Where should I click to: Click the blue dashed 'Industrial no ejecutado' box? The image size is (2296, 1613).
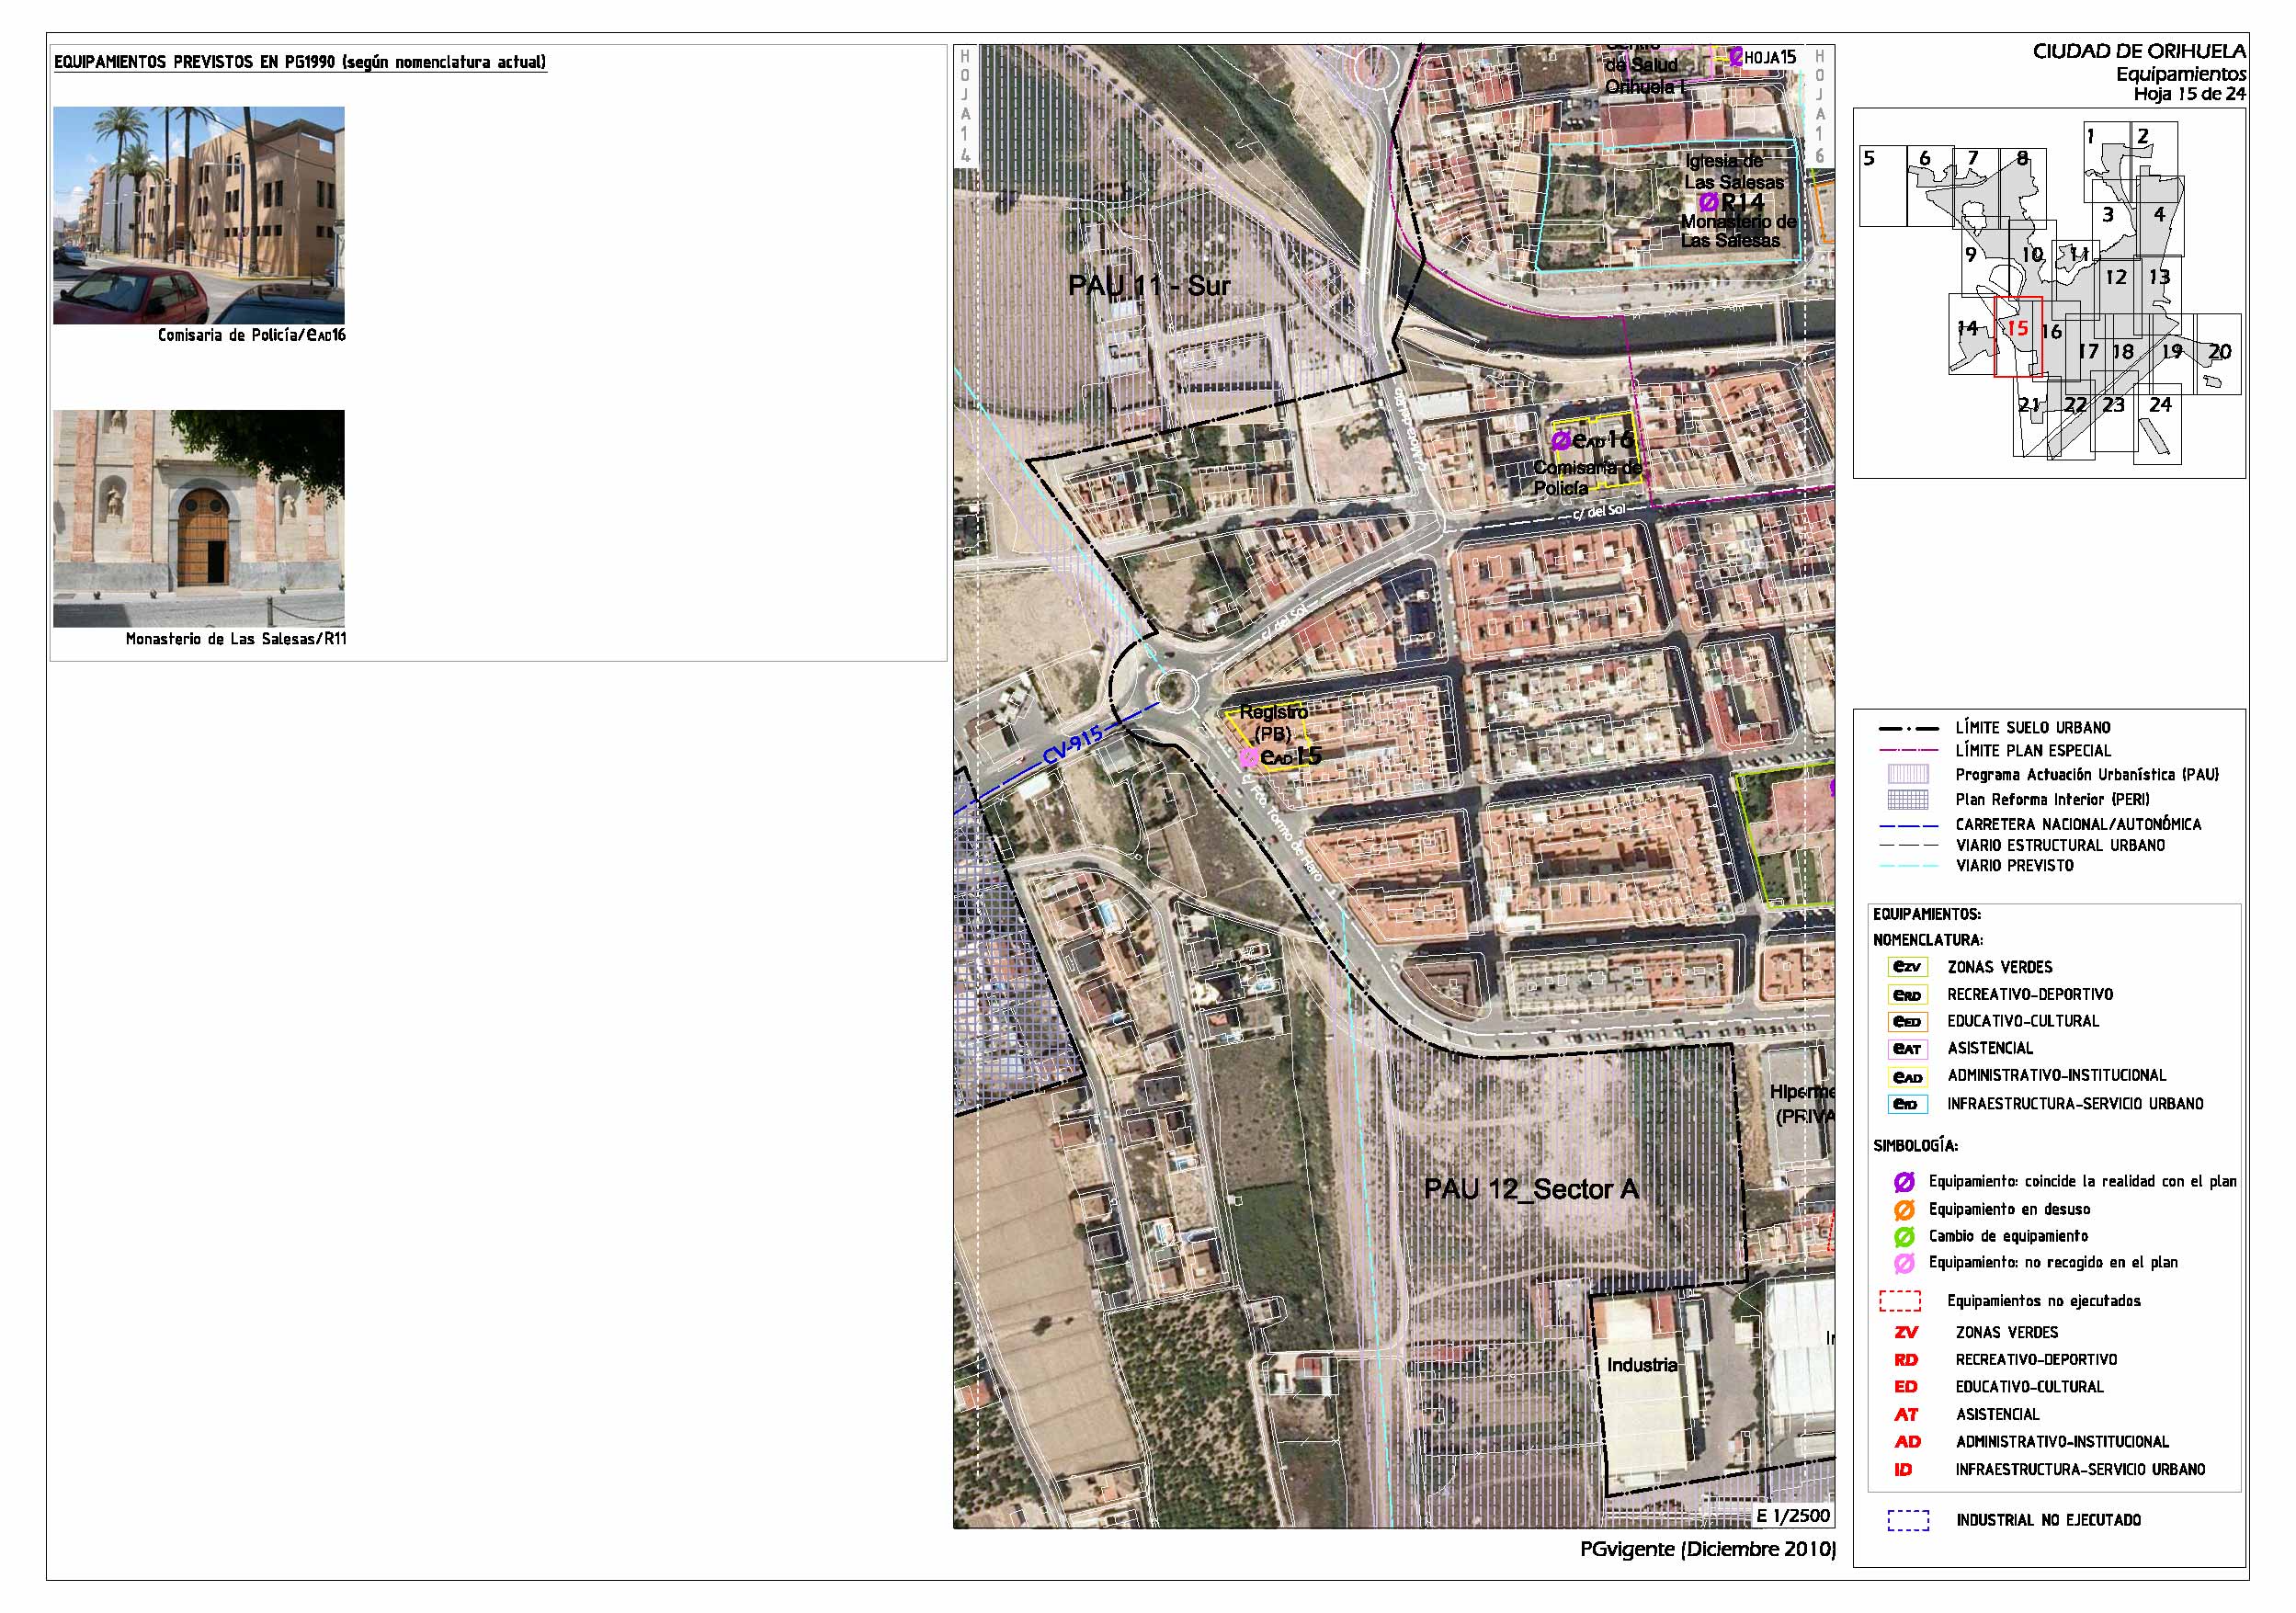click(x=1907, y=1520)
